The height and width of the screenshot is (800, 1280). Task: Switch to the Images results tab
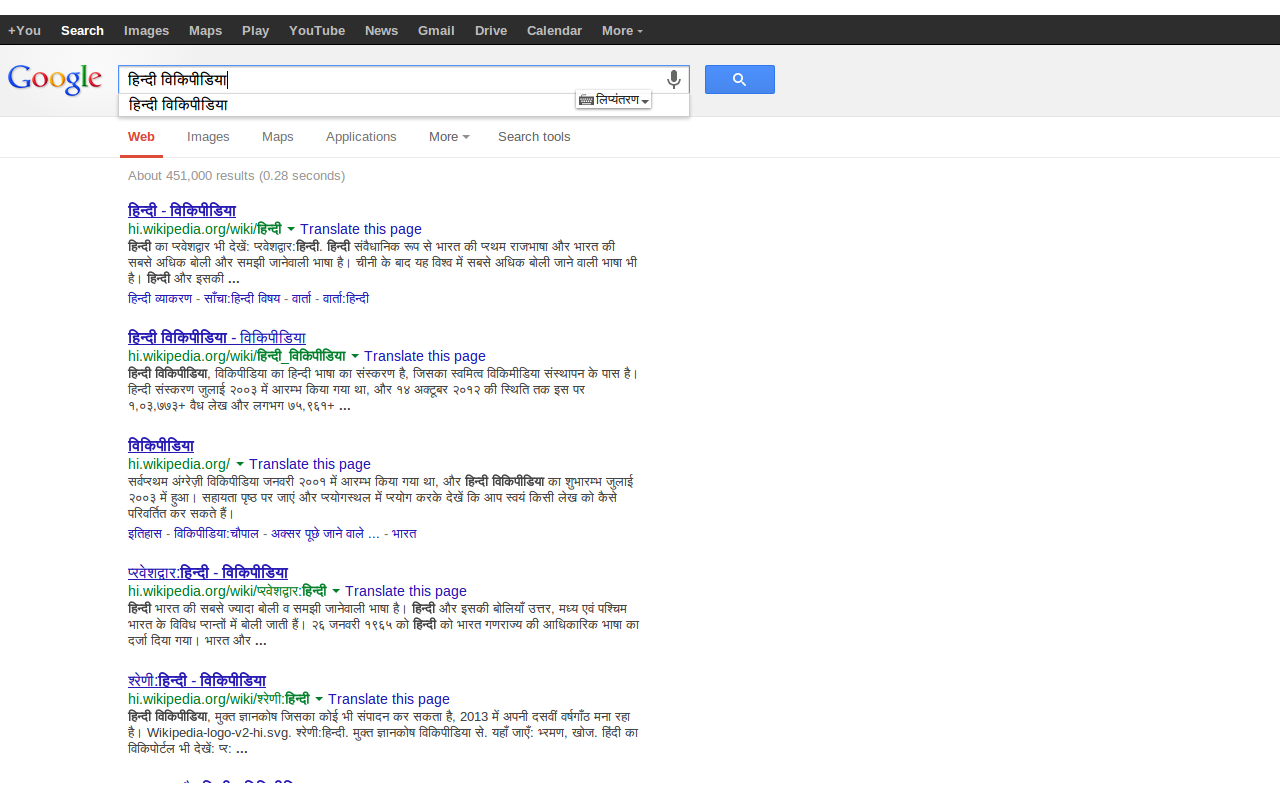click(x=208, y=137)
